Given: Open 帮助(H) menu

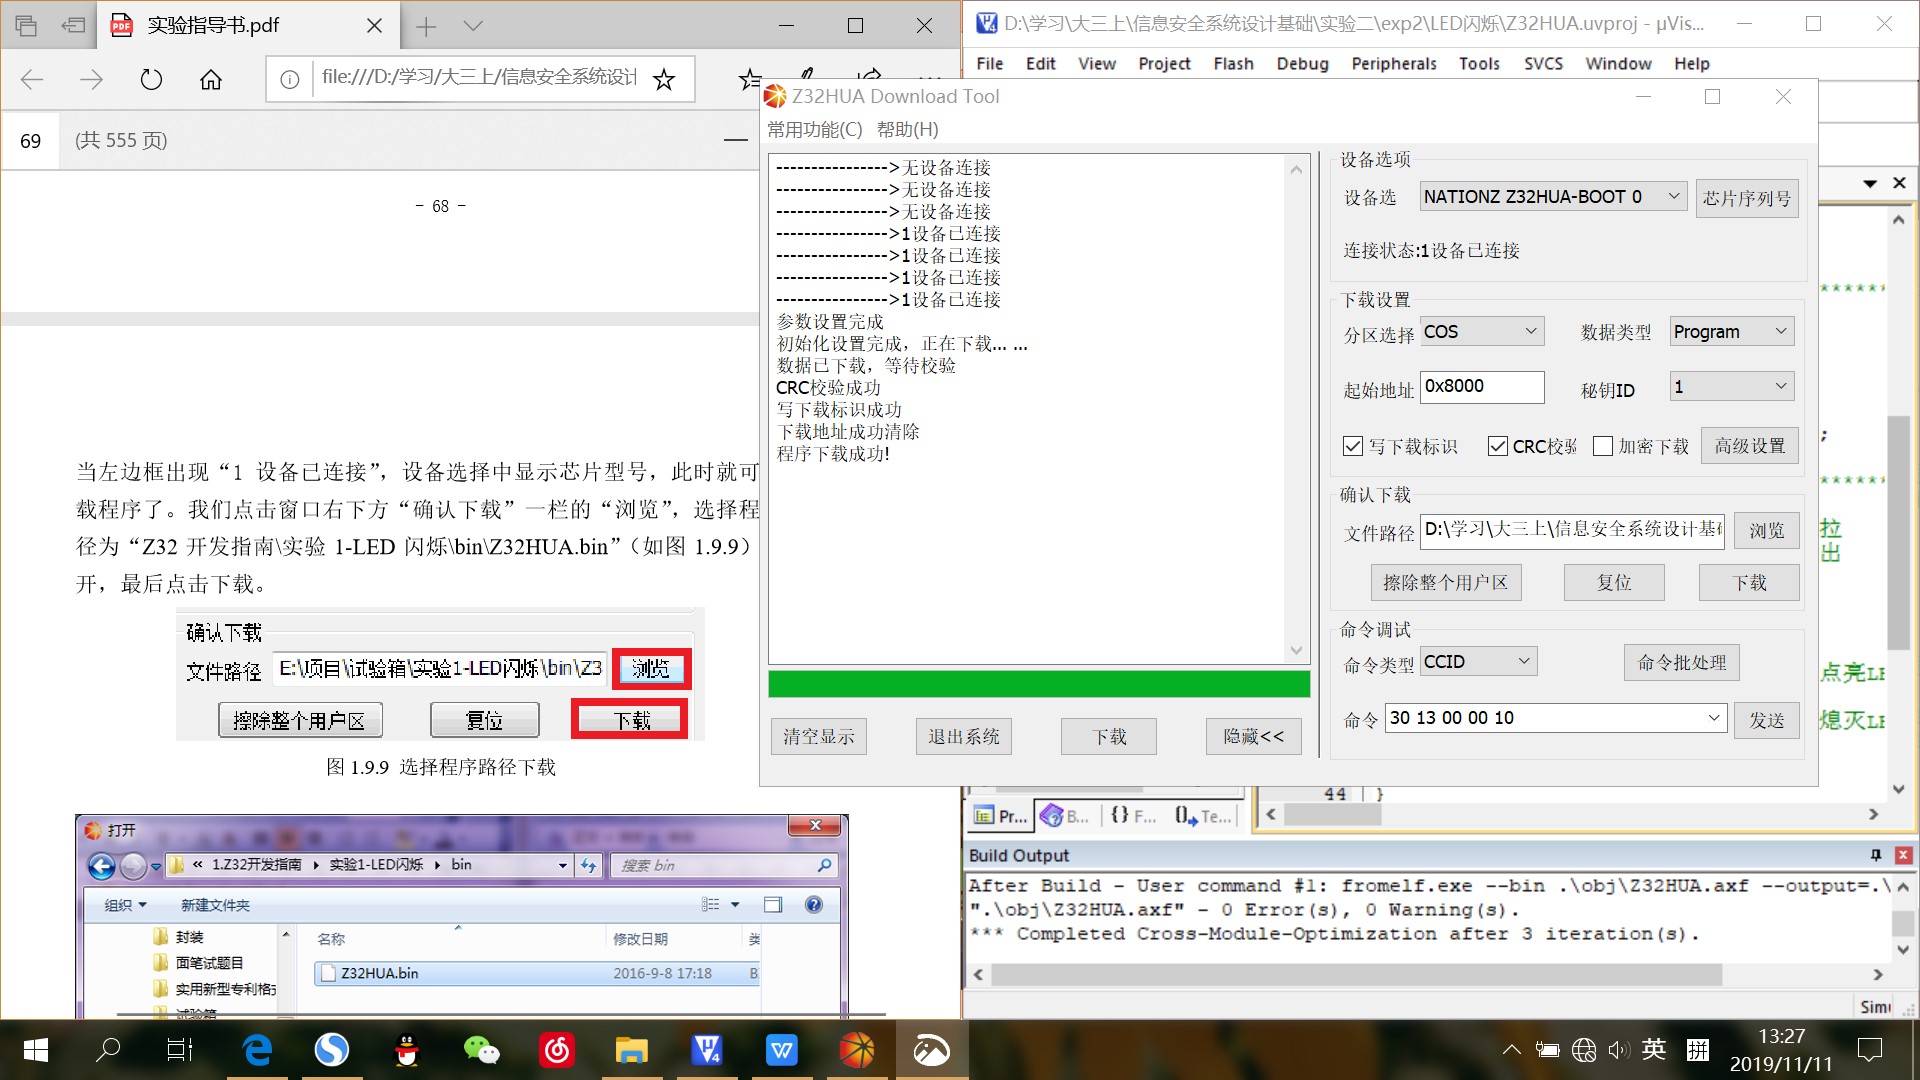Looking at the screenshot, I should coord(907,129).
